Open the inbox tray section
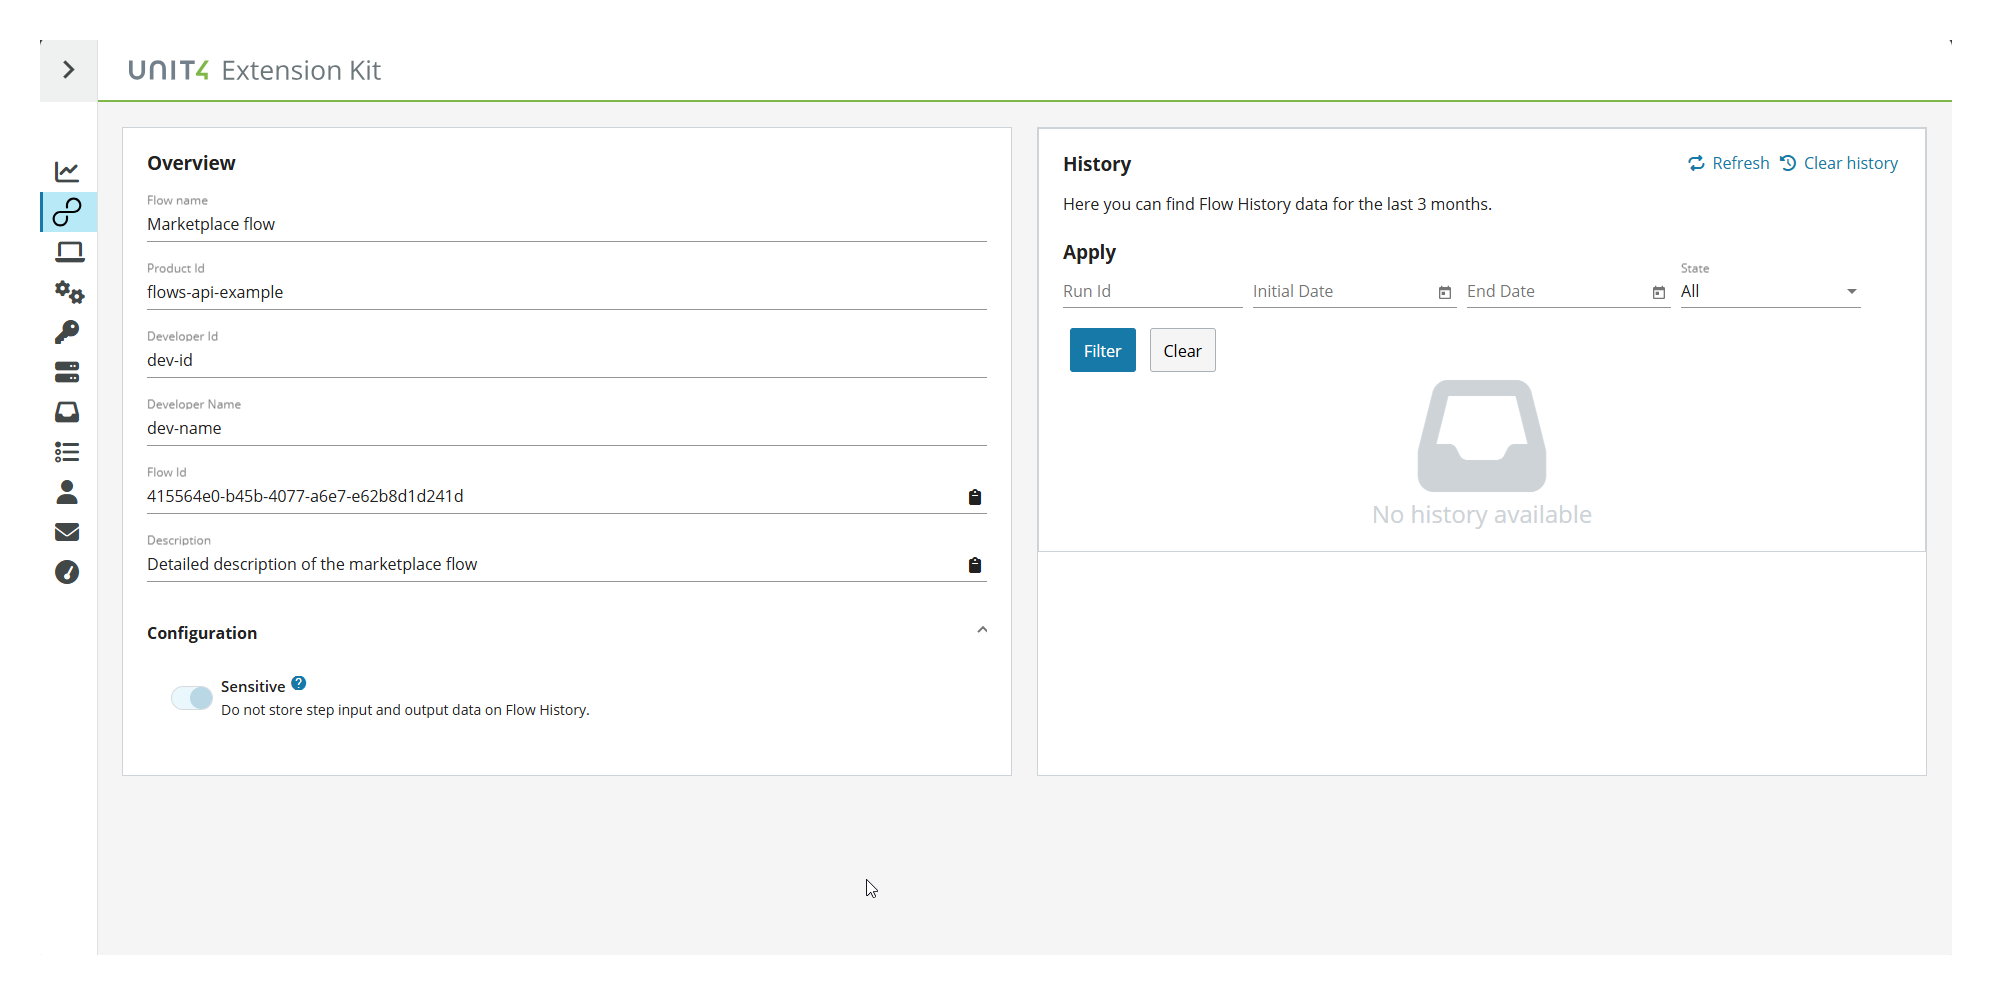 [67, 412]
